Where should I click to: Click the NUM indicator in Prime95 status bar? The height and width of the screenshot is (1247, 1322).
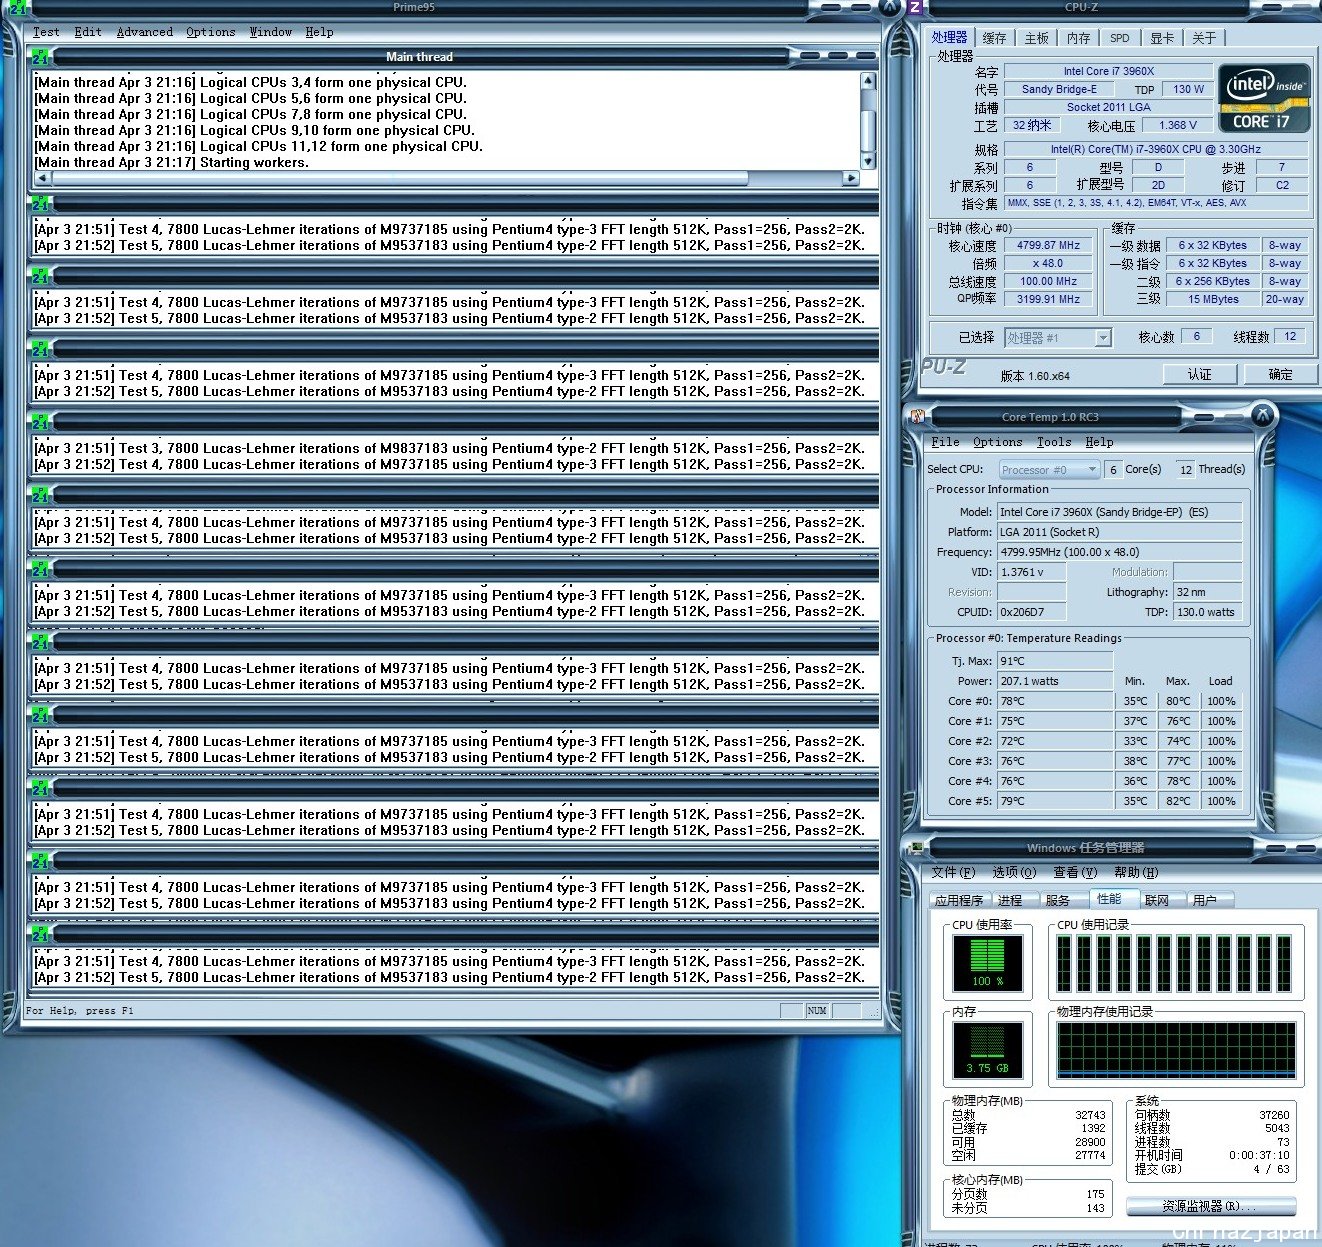coord(817,1011)
